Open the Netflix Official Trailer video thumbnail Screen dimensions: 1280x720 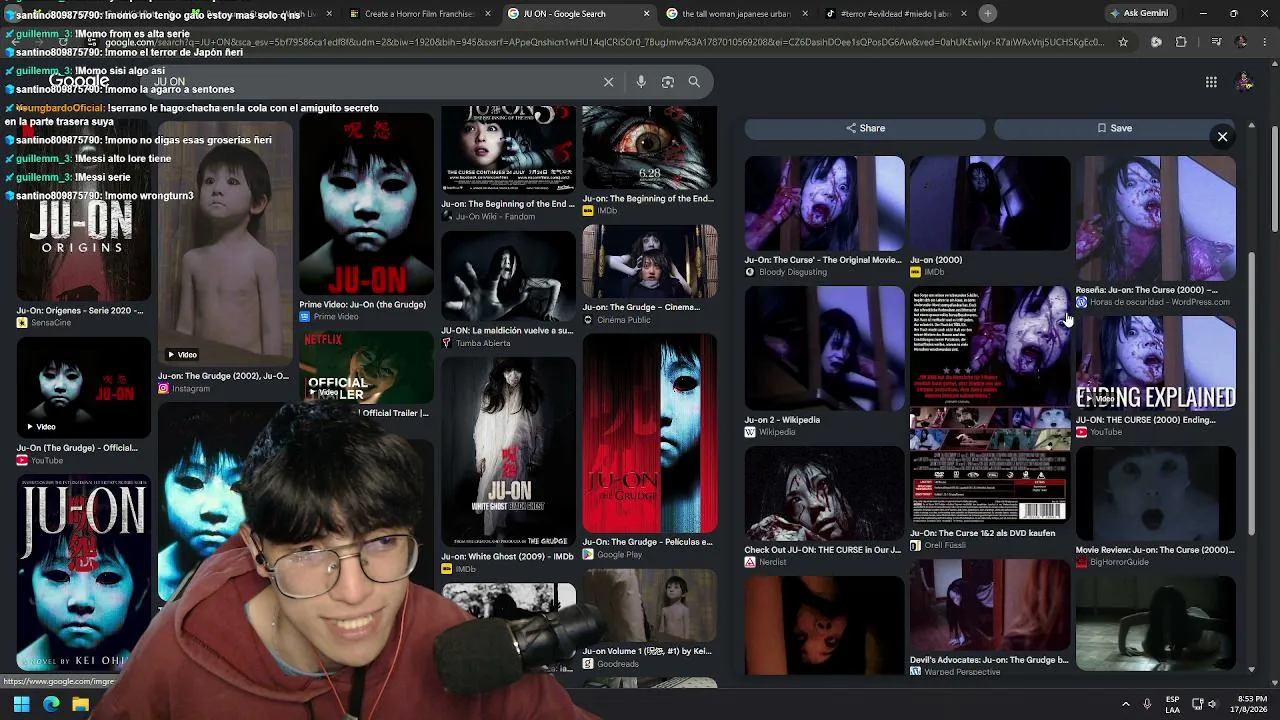[x=366, y=368]
